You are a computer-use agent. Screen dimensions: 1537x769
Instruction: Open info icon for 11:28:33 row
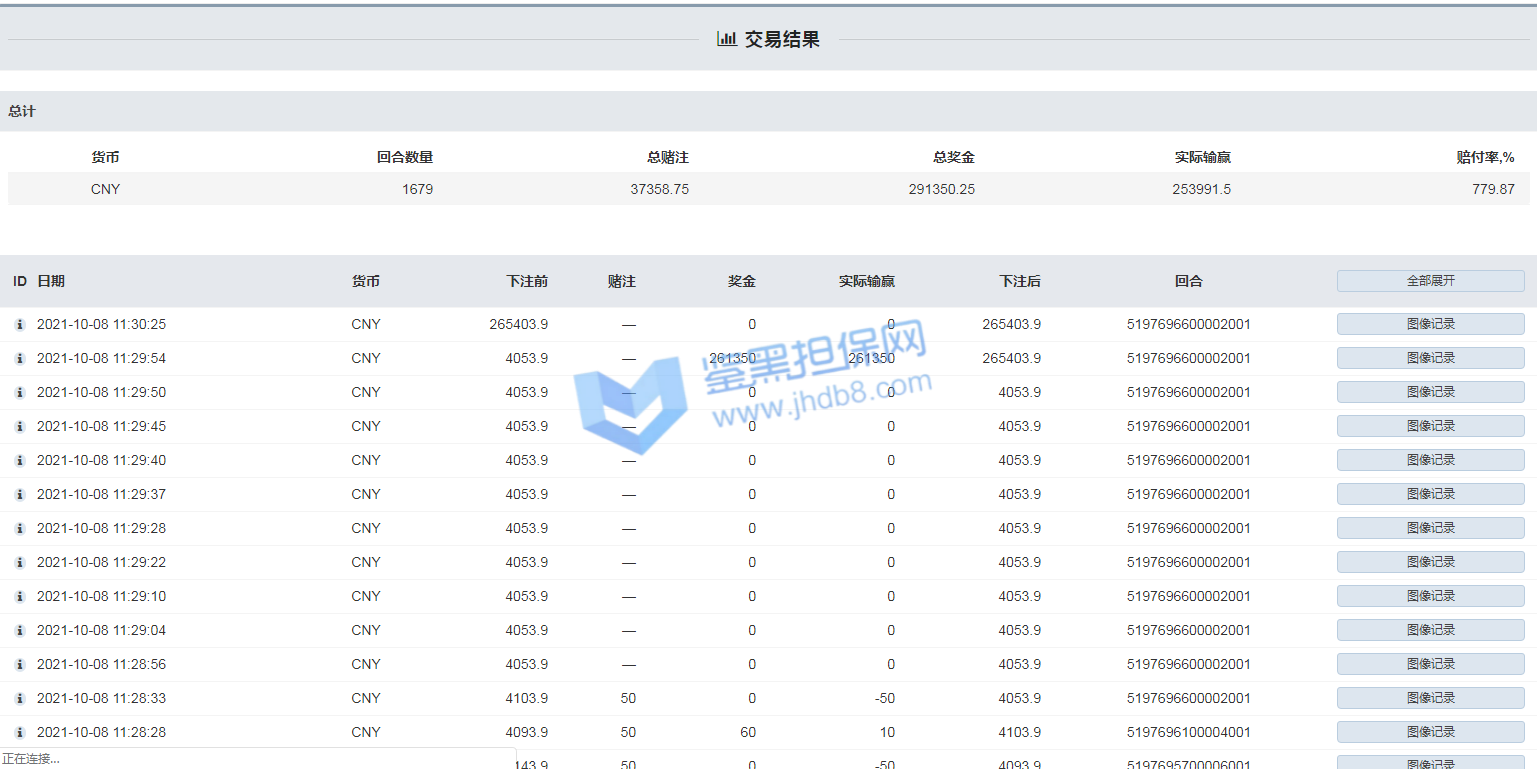[x=19, y=698]
